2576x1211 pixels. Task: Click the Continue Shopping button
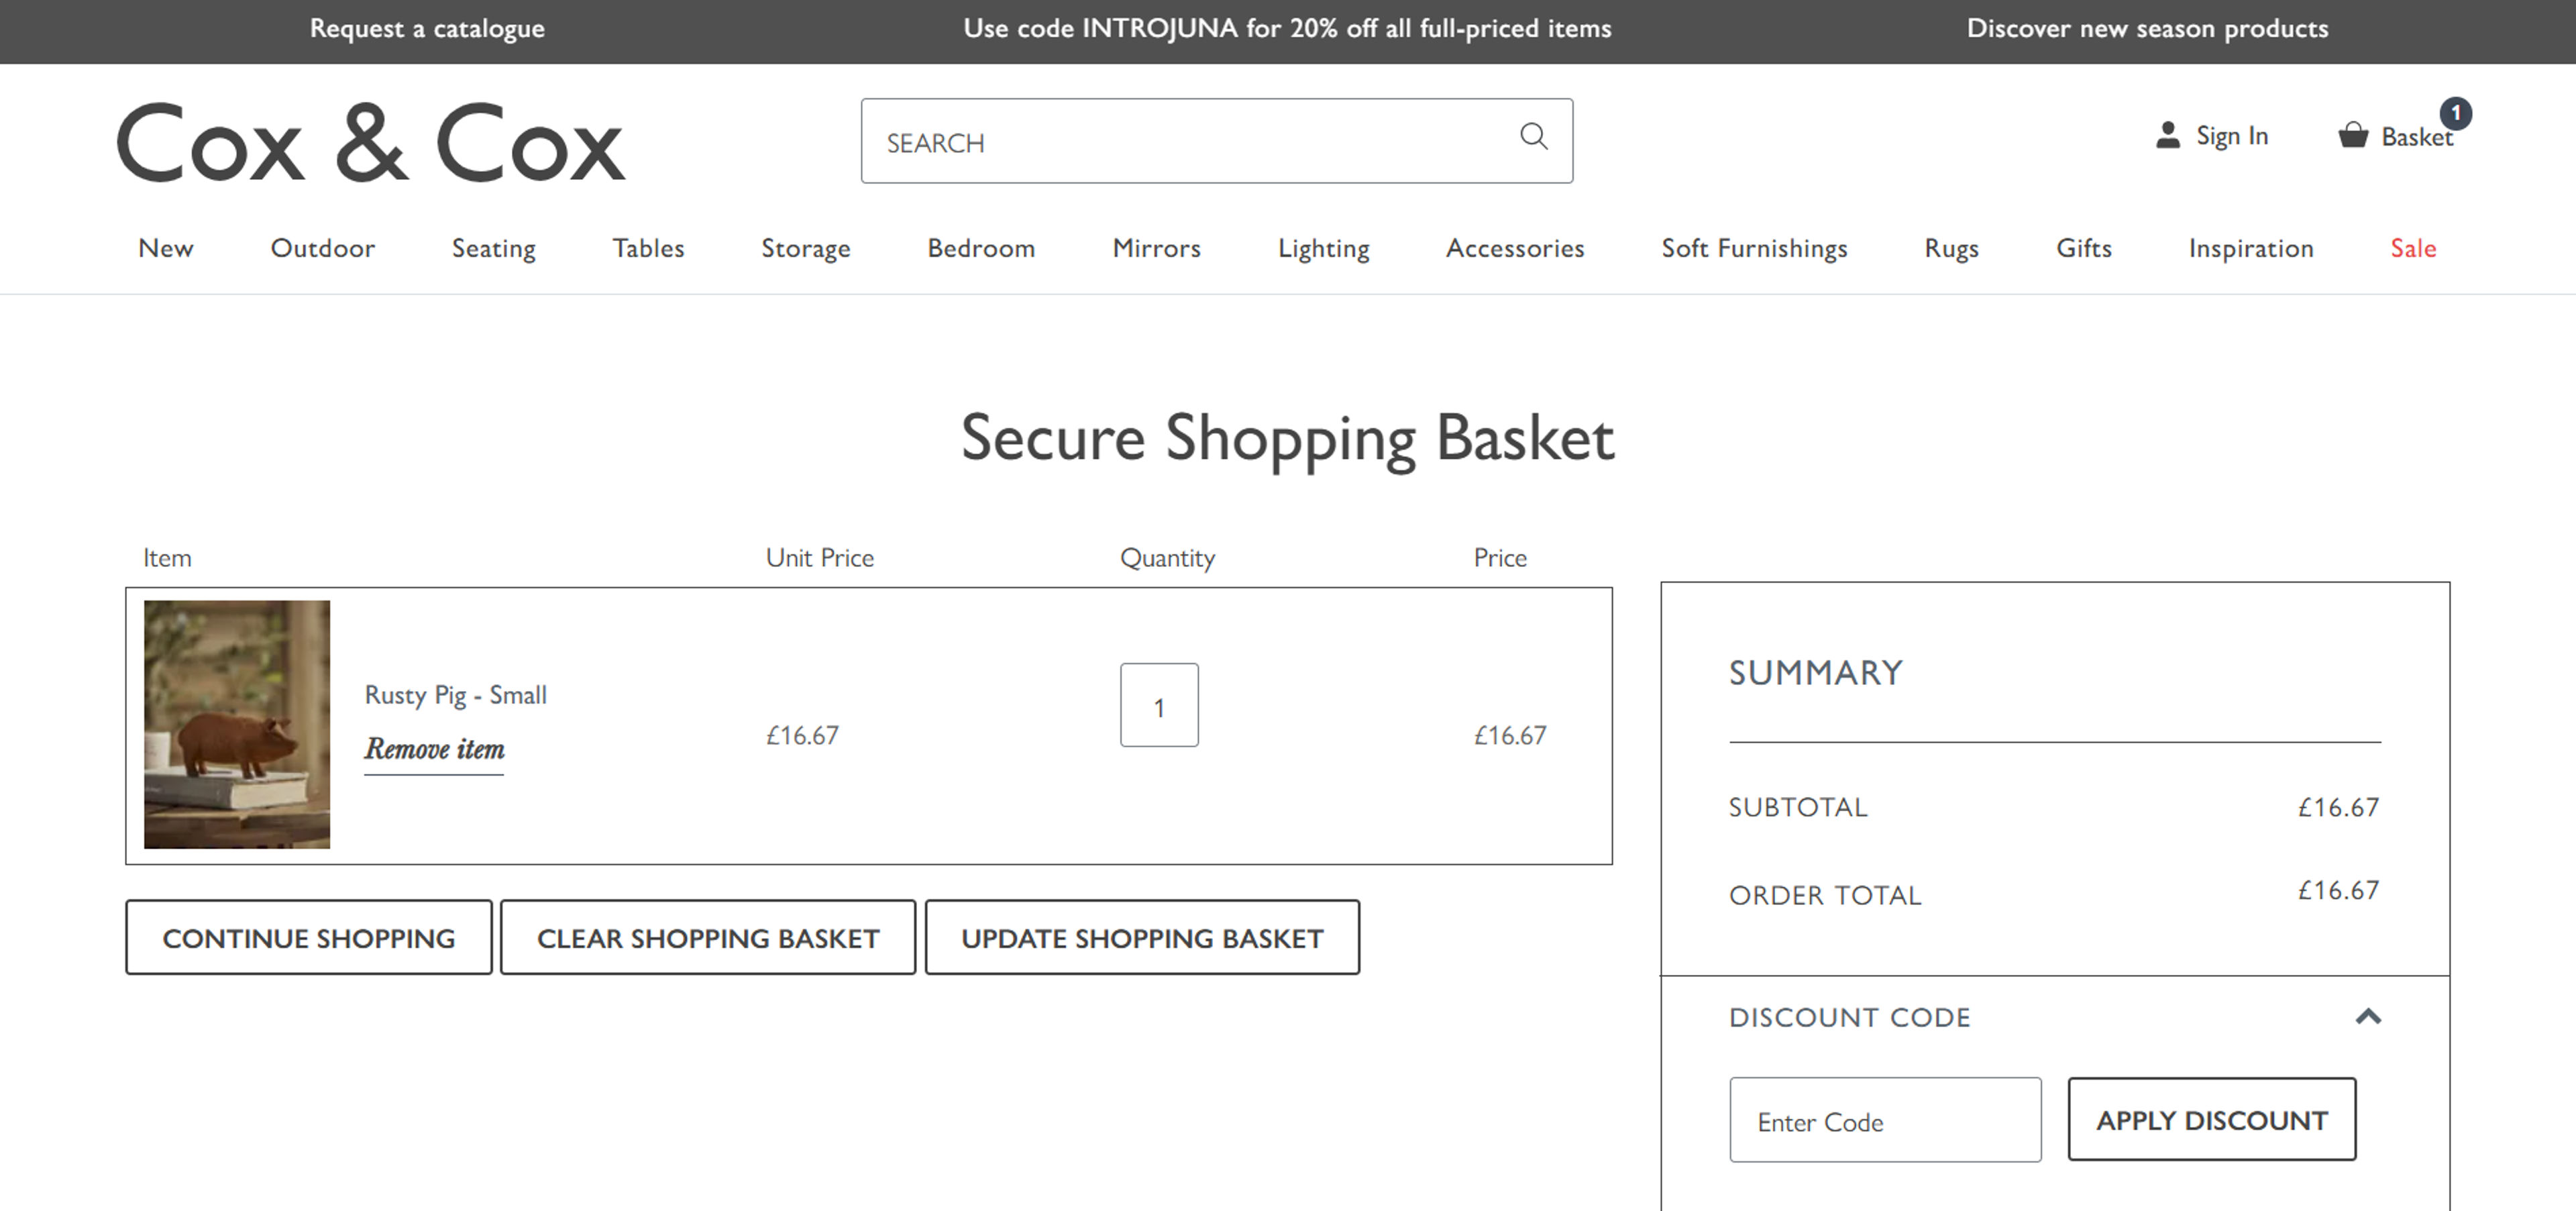tap(308, 937)
